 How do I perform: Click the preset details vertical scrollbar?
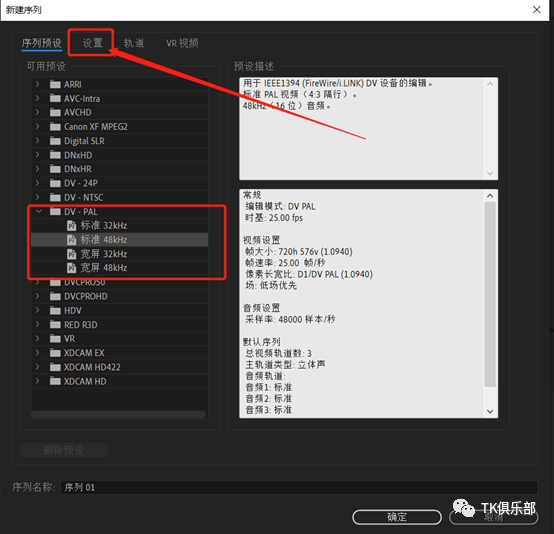pyautogui.click(x=490, y=304)
